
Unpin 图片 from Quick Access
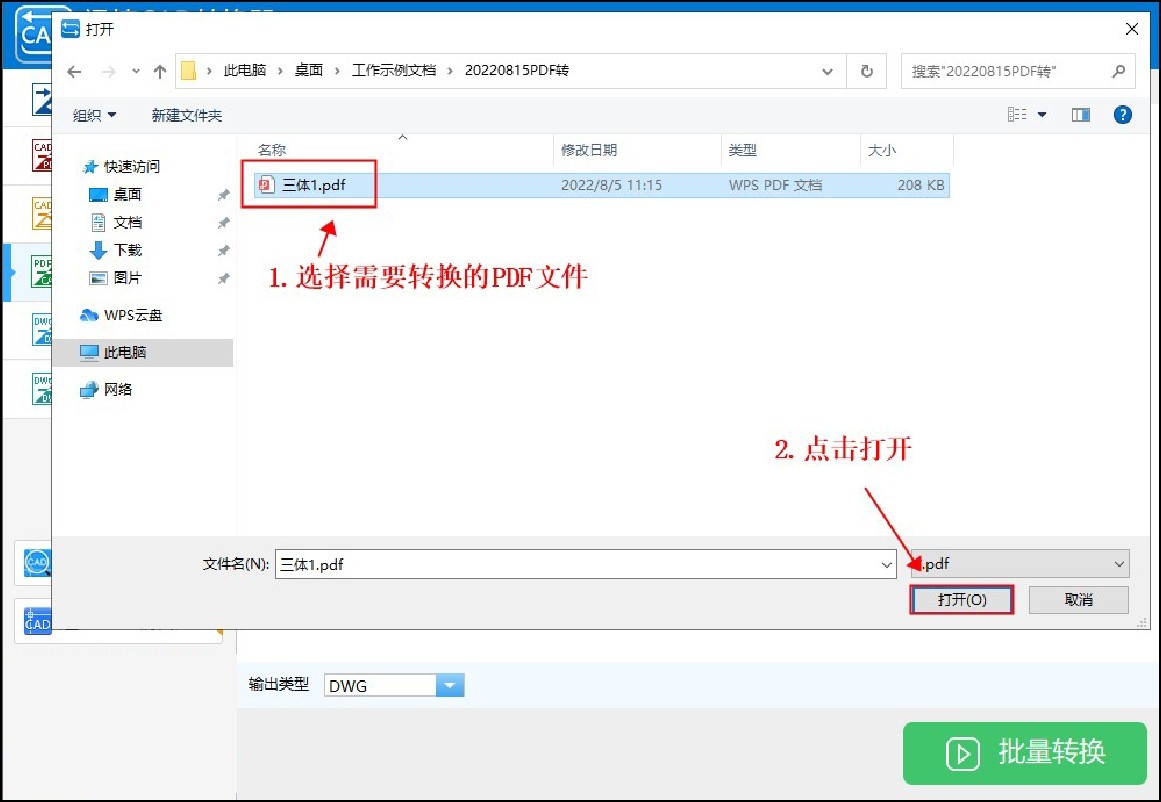point(222,279)
